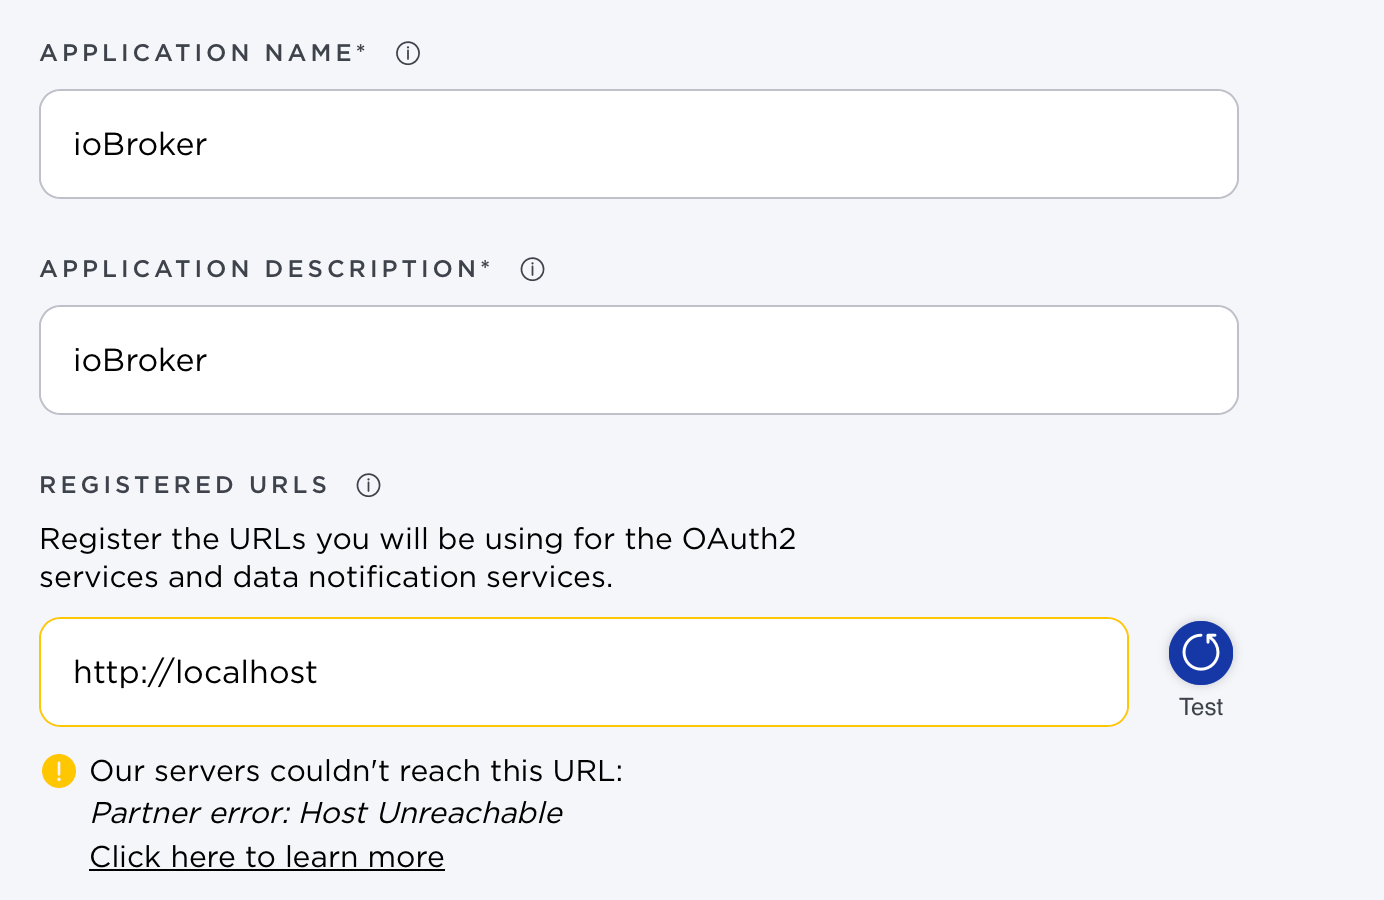The height and width of the screenshot is (900, 1384).
Task: Click the OAuth2 services description paragraph
Action: click(x=418, y=558)
